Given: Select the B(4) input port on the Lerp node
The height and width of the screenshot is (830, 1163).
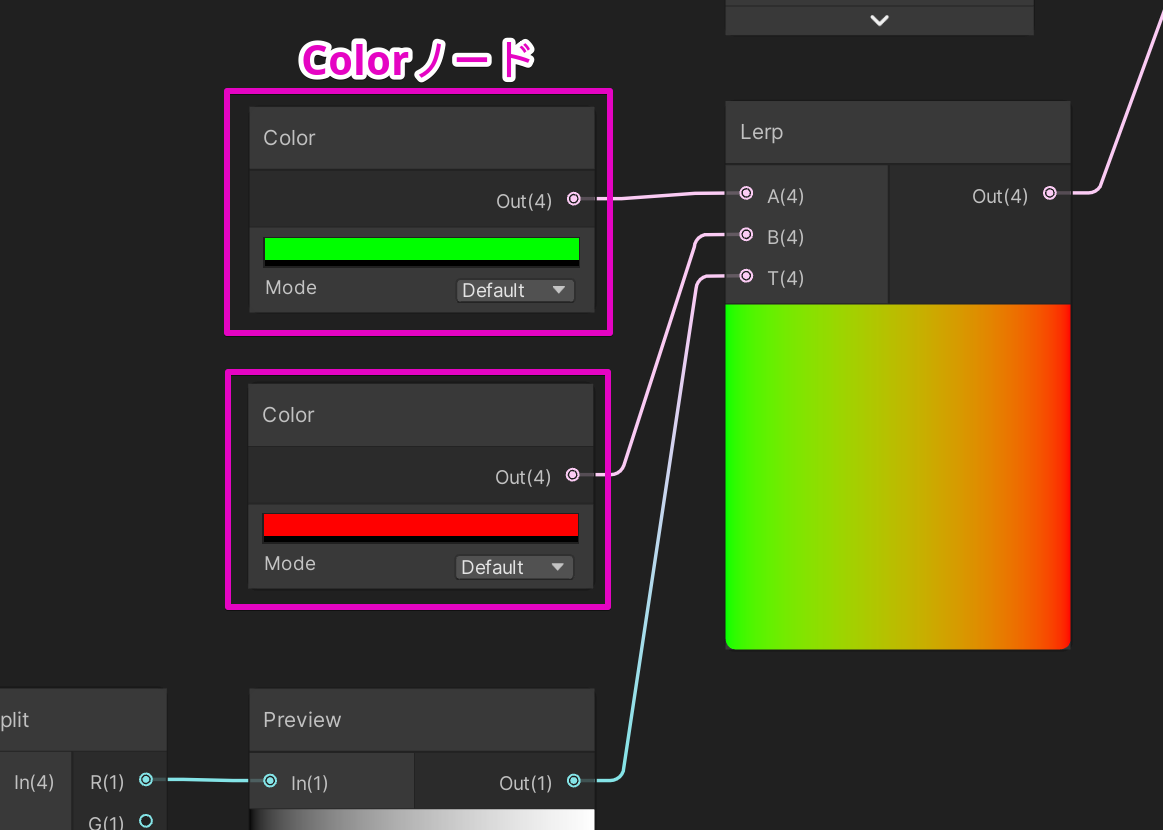Looking at the screenshot, I should [x=745, y=234].
